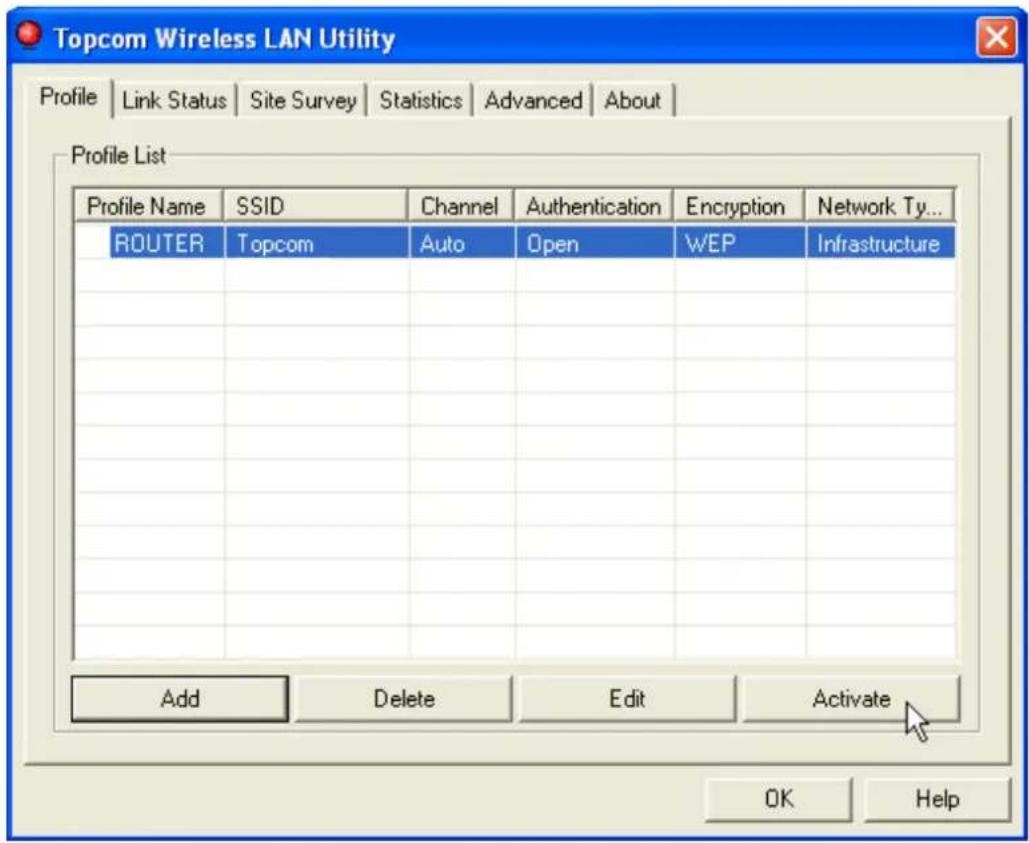Click the Channel column header
The width and height of the screenshot is (1029, 843).
(x=461, y=206)
